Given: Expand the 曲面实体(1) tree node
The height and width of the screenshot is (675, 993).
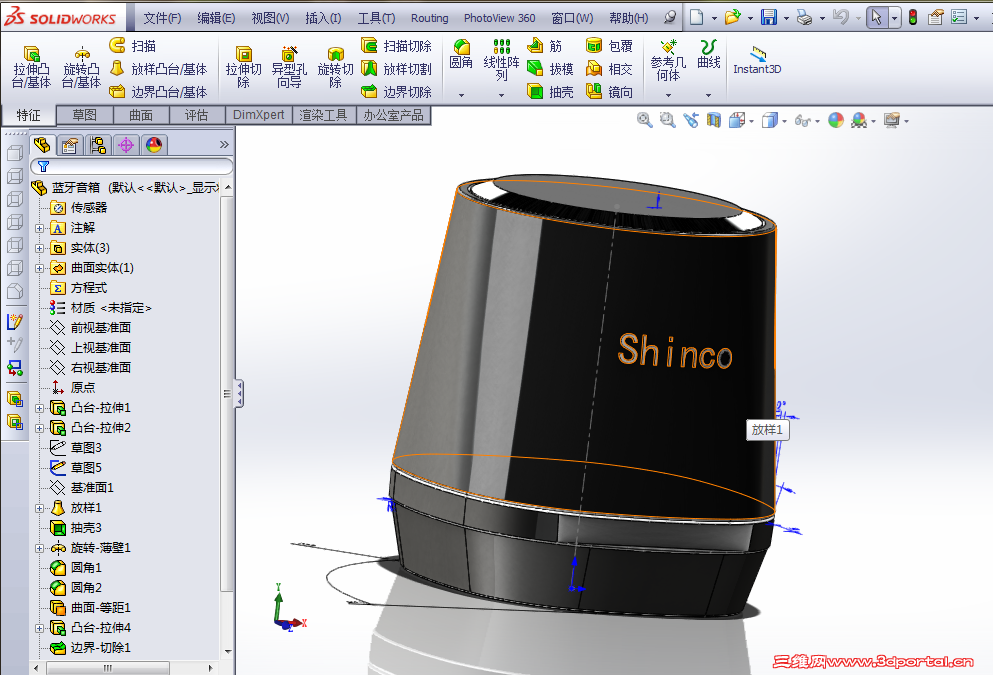Looking at the screenshot, I should click(x=39, y=268).
